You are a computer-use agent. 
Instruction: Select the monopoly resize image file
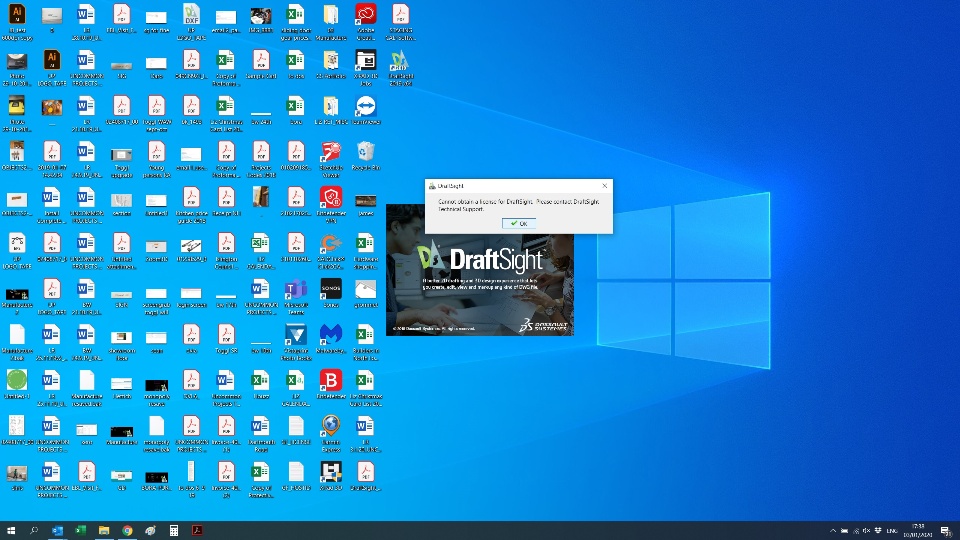click(x=156, y=390)
